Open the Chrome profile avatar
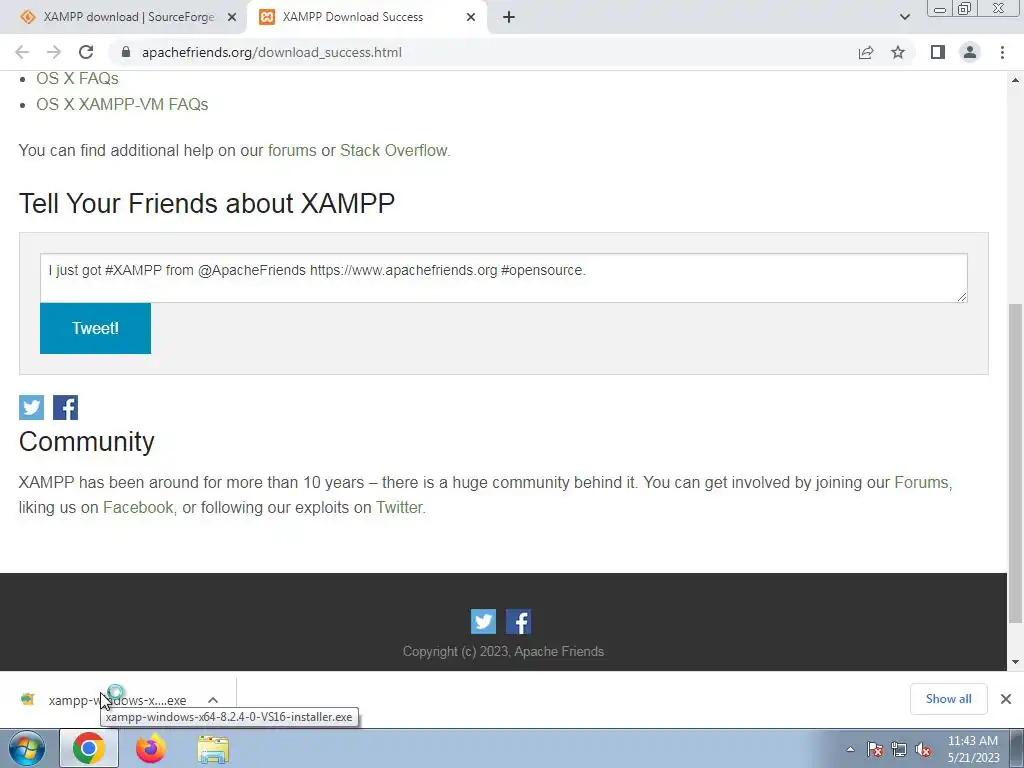1024x768 pixels. [x=970, y=52]
